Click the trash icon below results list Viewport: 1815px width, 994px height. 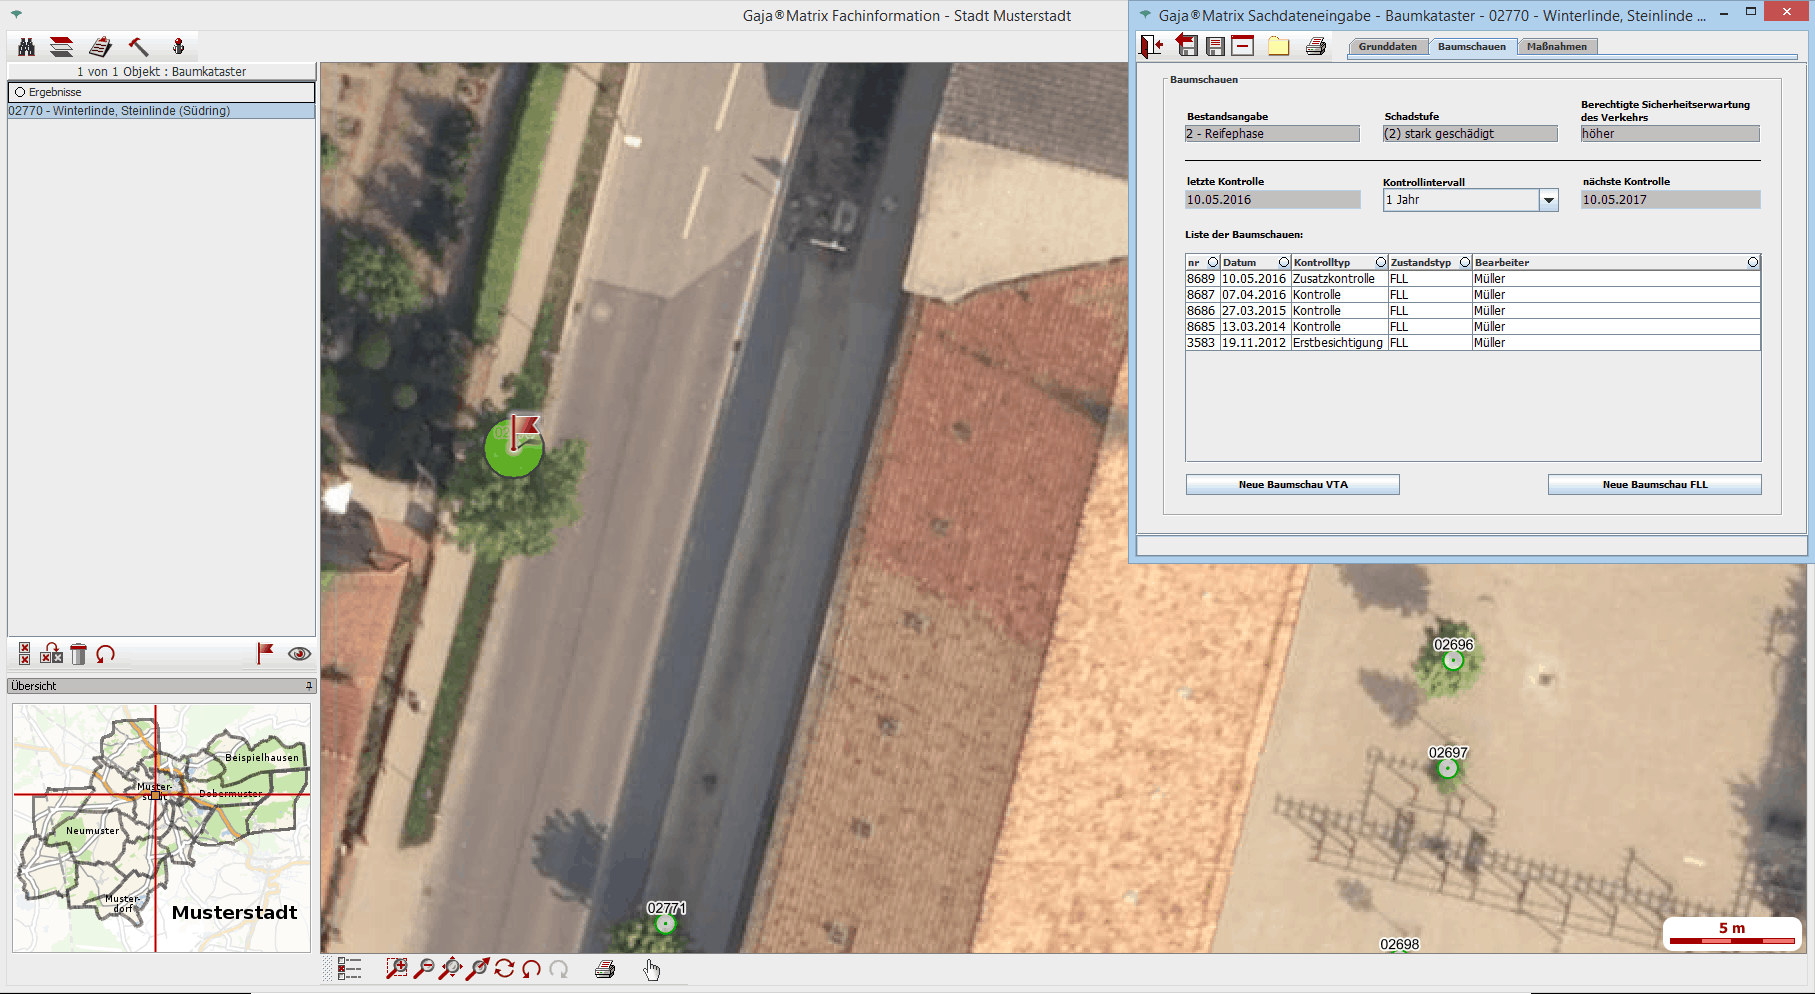[79, 654]
